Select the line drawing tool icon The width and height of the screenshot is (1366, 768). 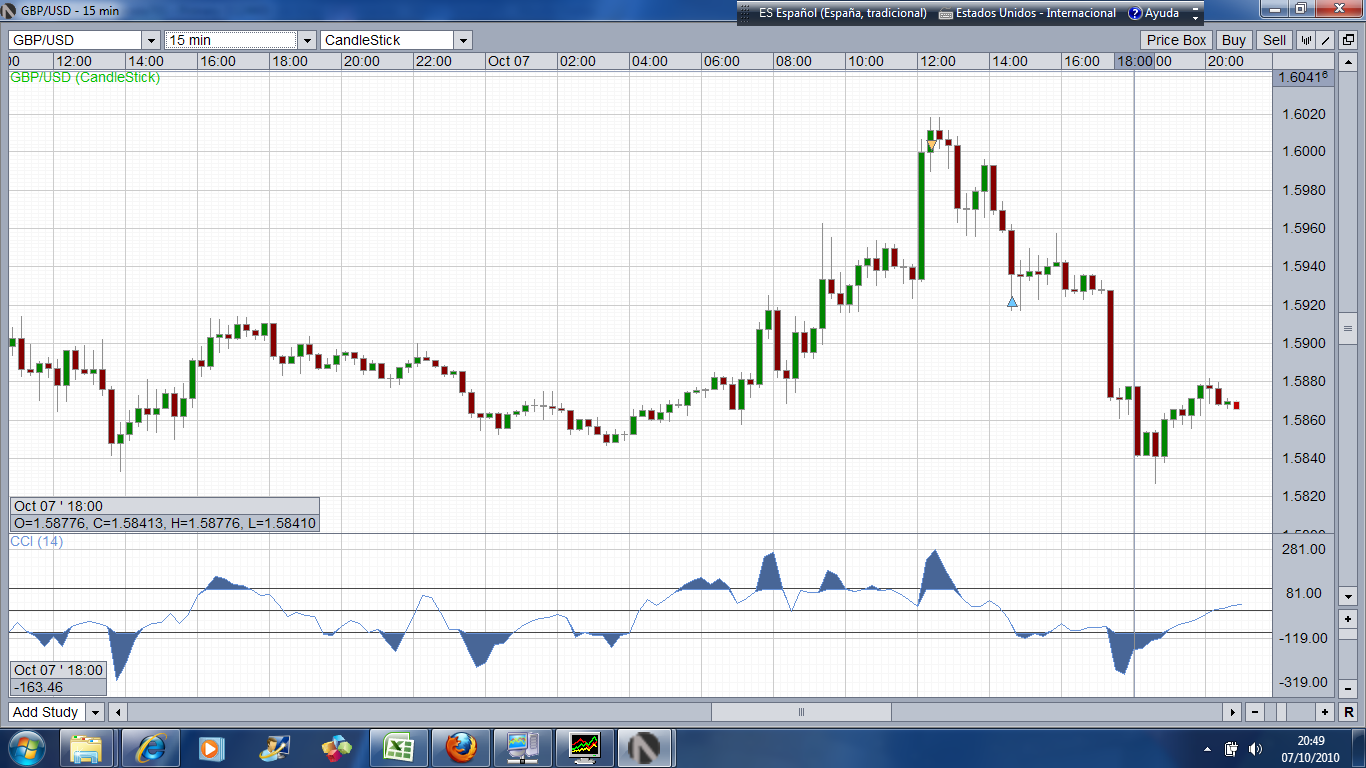tap(1326, 40)
